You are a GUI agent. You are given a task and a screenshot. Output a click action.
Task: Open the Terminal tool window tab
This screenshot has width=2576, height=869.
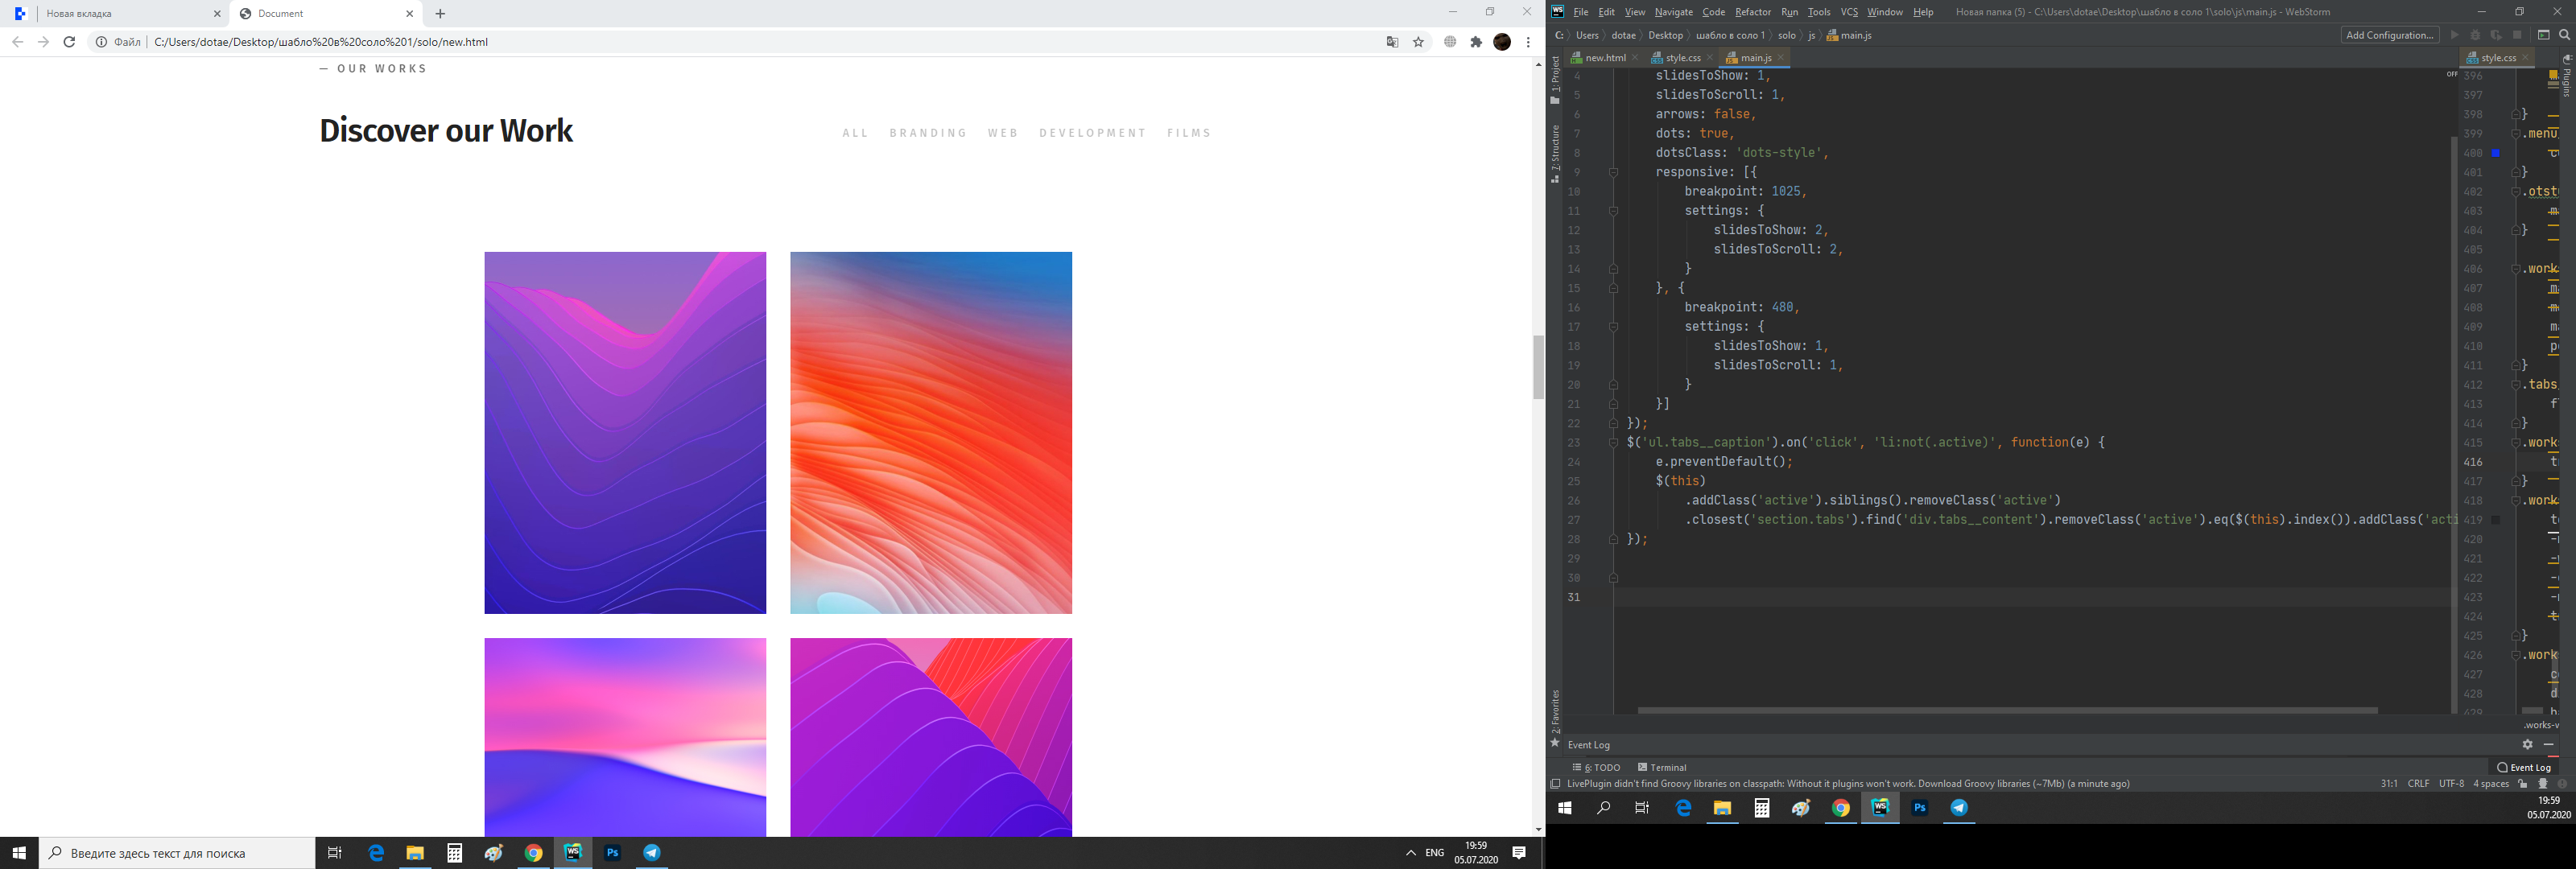pos(1662,768)
